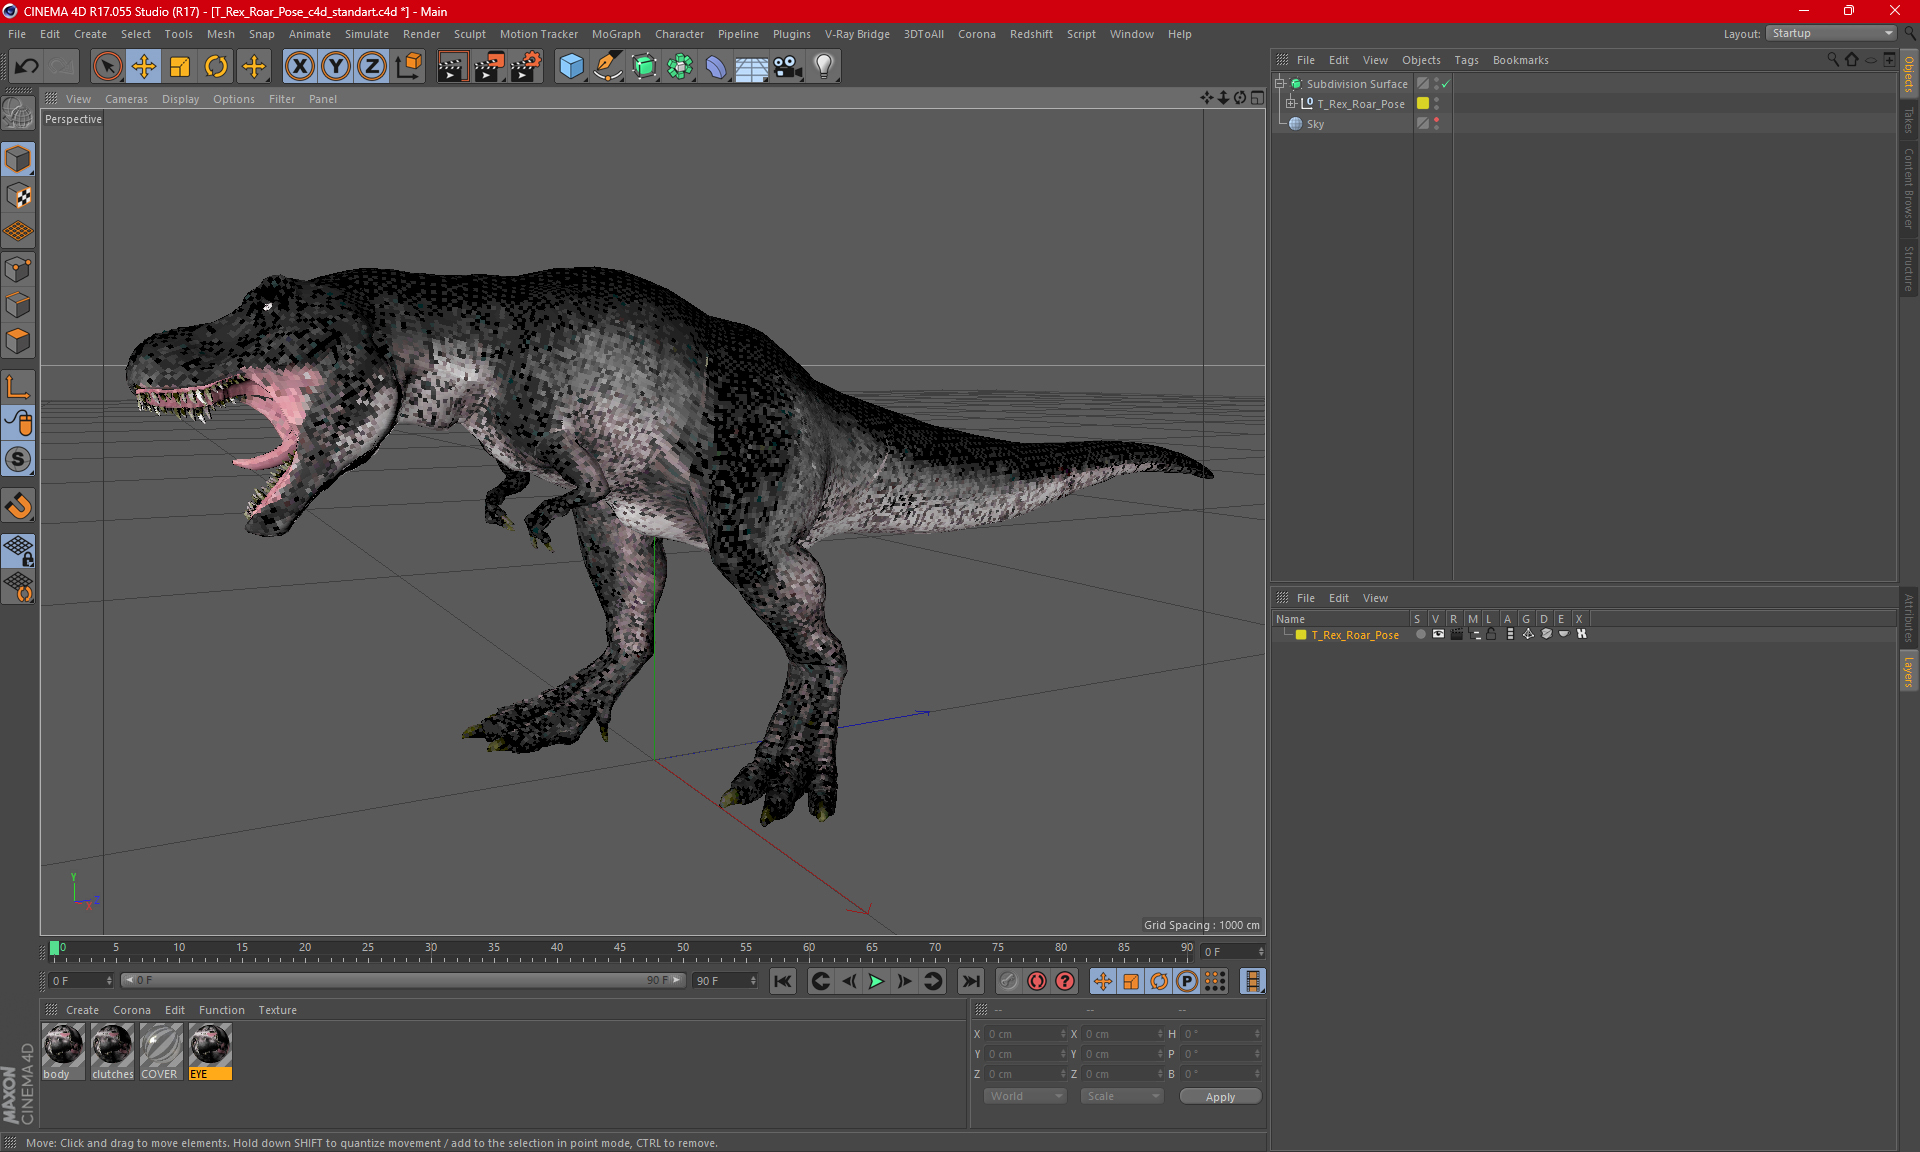Click frame 45 on timeline ruler

(x=620, y=948)
